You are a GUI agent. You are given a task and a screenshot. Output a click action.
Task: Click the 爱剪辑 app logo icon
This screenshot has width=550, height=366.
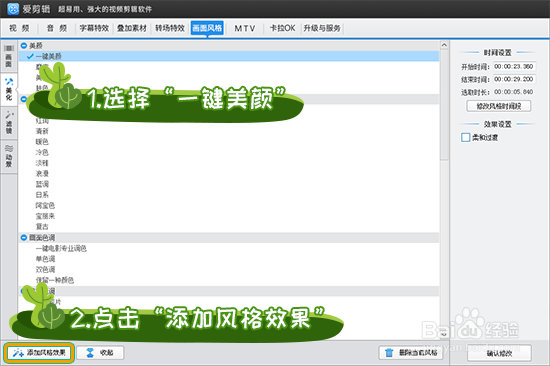click(13, 9)
